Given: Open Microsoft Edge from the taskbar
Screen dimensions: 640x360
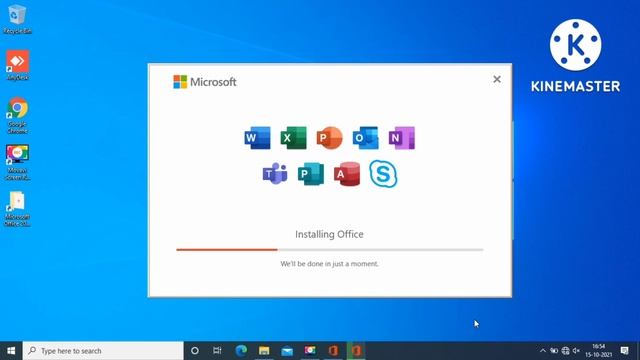Looking at the screenshot, I should (241, 351).
